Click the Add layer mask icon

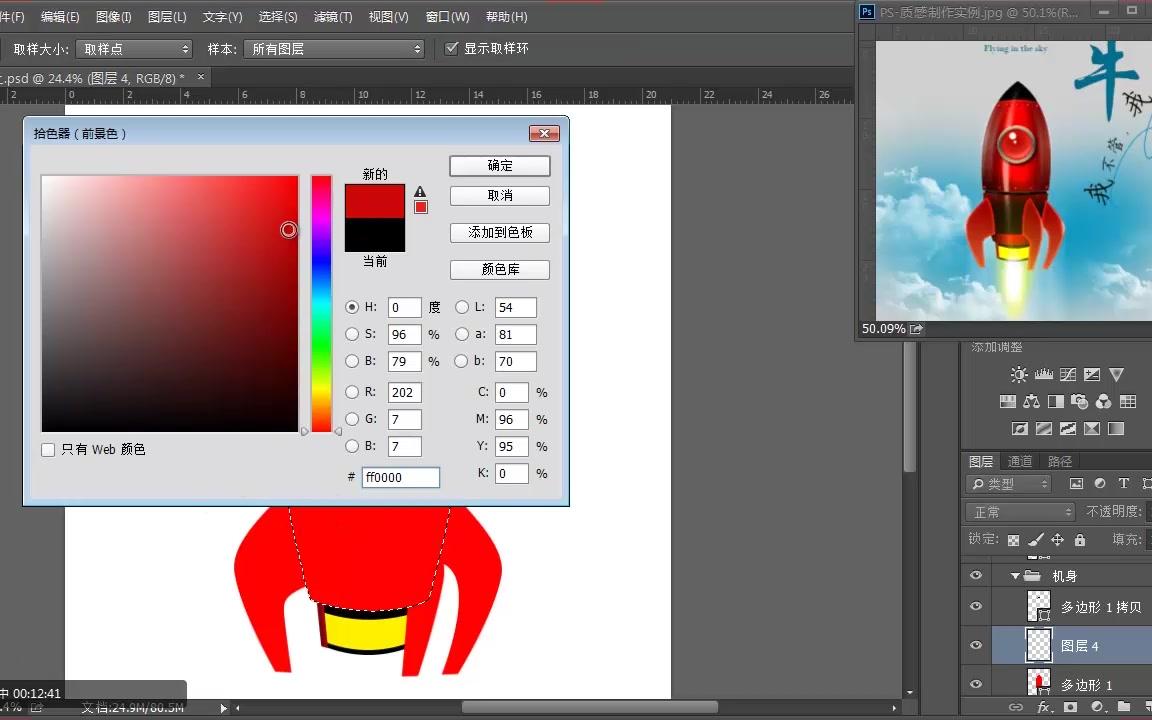(x=1070, y=707)
